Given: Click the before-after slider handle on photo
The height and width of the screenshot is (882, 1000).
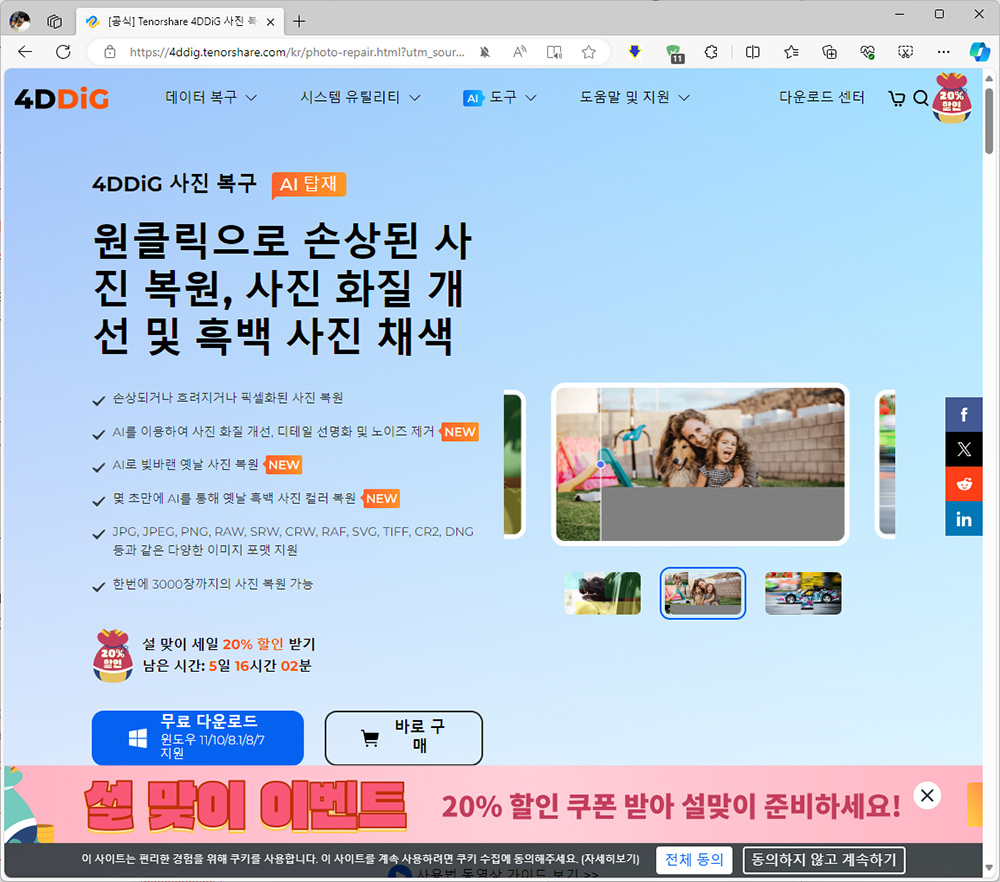Looking at the screenshot, I should pyautogui.click(x=601, y=464).
